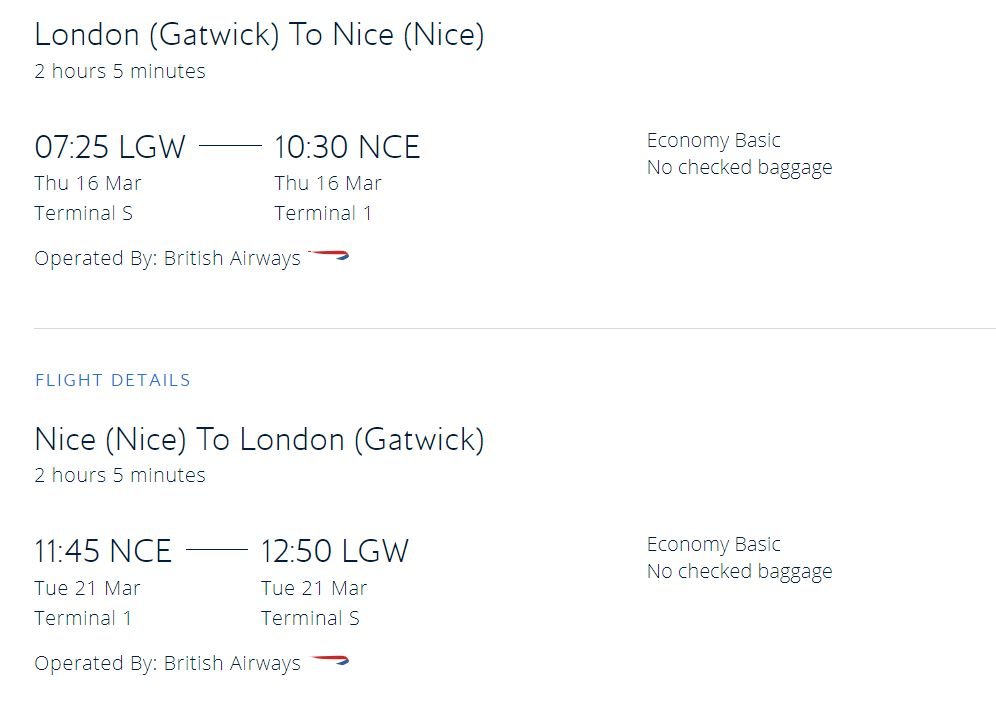This screenshot has width=996, height=711.
Task: Click Terminal 1 under return departure
Action: pyautogui.click(x=83, y=618)
